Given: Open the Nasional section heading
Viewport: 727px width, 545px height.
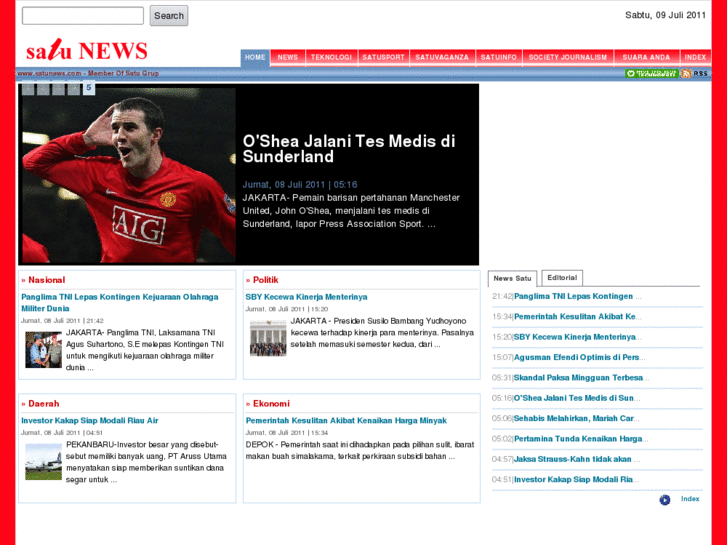Looking at the screenshot, I should [x=46, y=280].
